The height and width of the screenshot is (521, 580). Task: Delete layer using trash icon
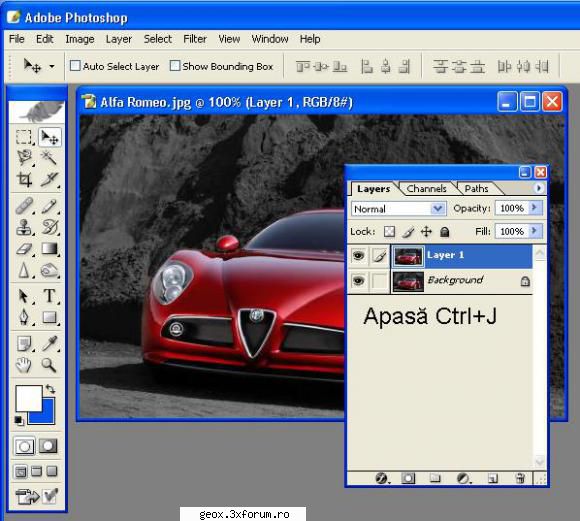tap(520, 478)
